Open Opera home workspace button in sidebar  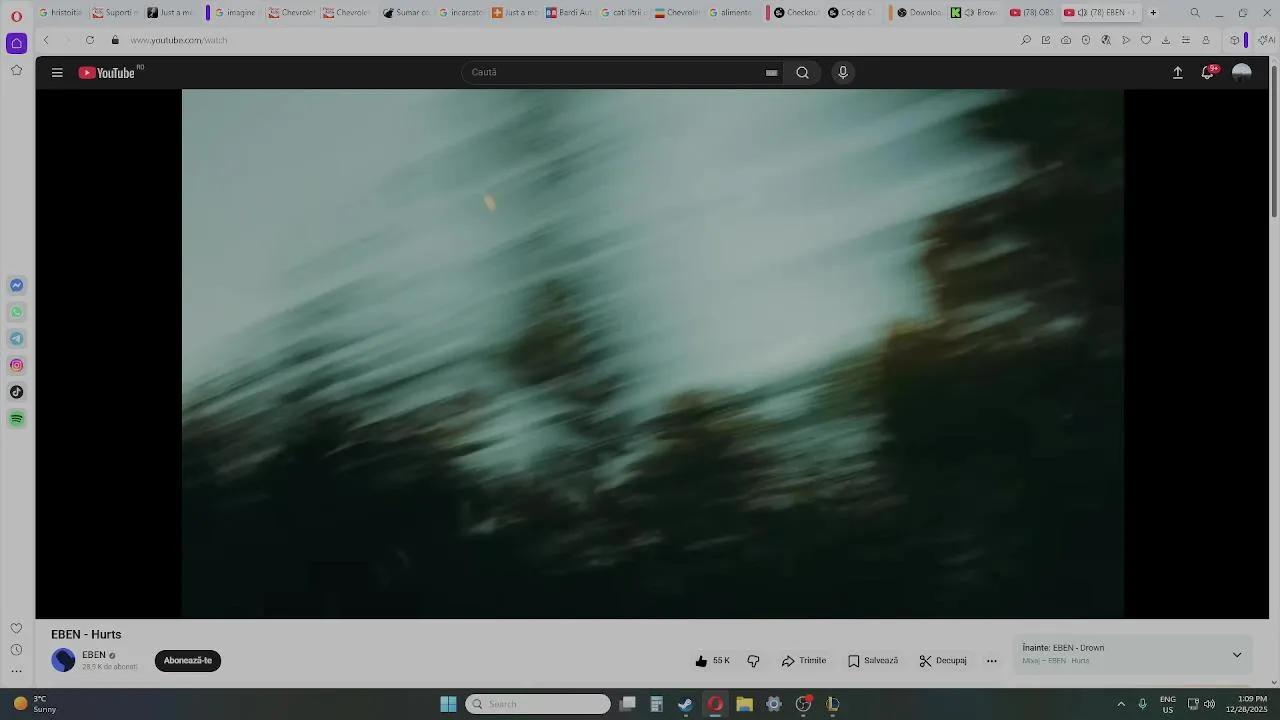tap(16, 43)
